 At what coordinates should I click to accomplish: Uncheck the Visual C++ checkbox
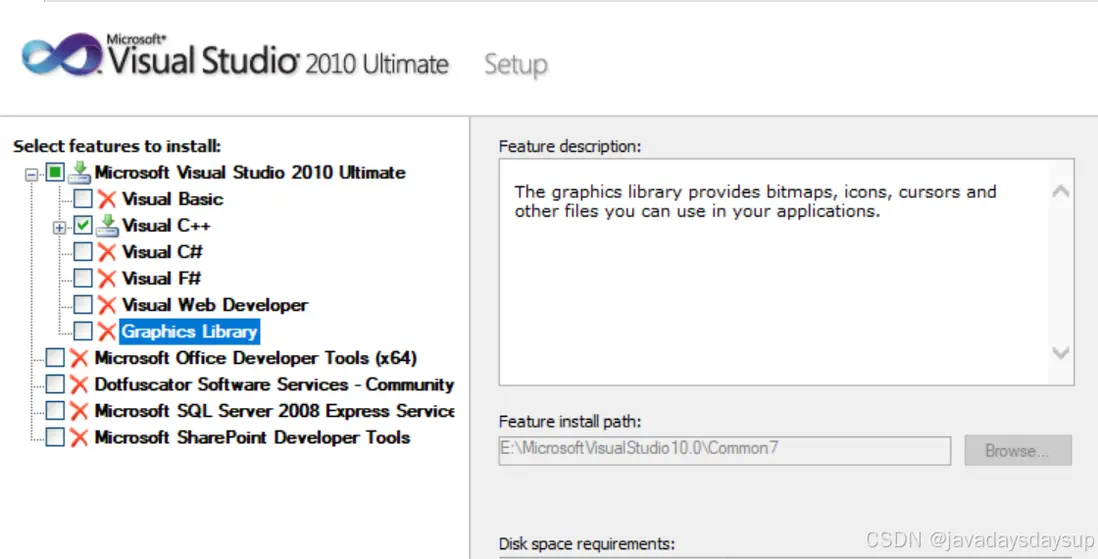click(x=83, y=225)
